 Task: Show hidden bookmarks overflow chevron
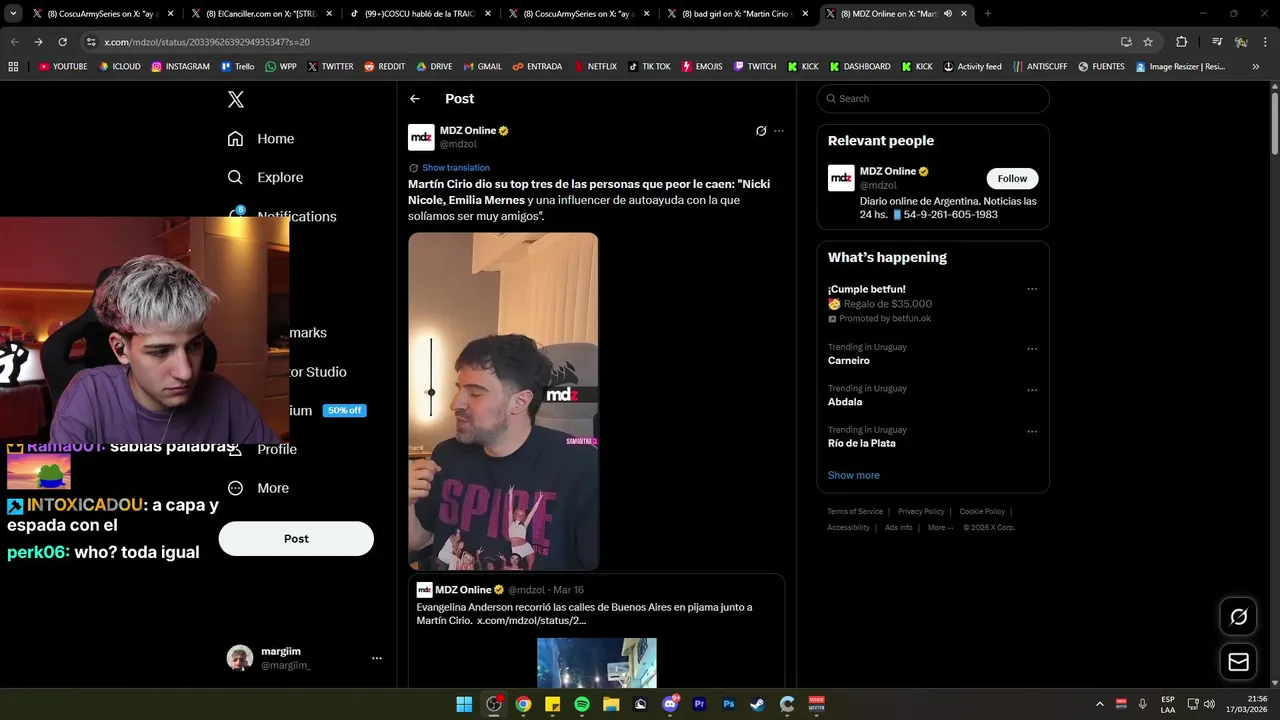click(1256, 67)
